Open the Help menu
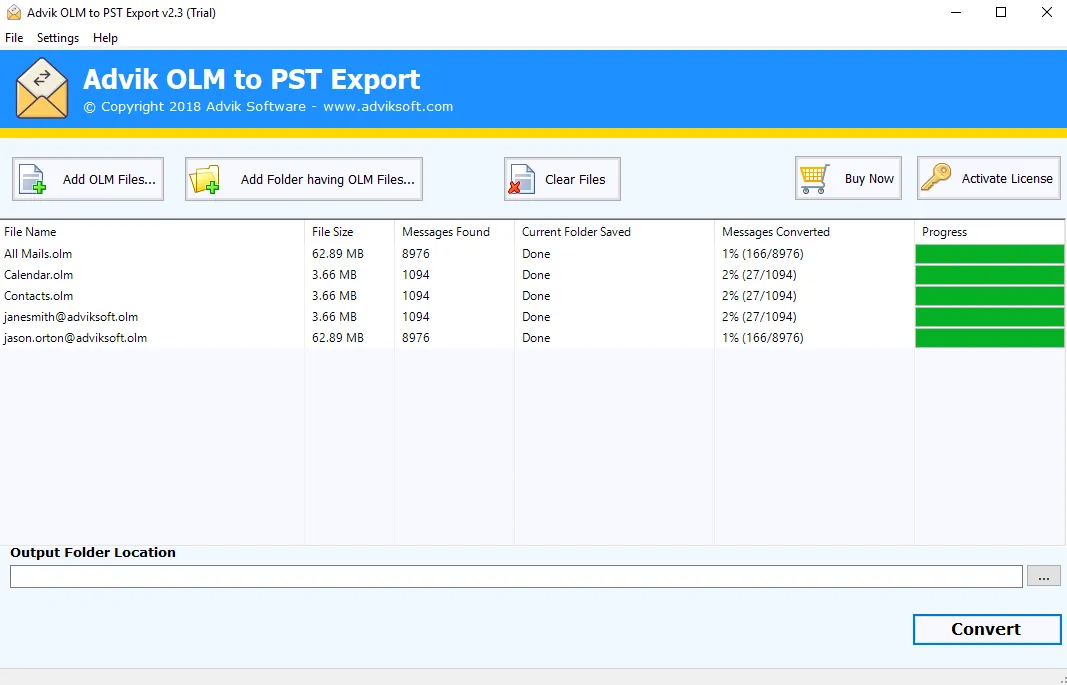This screenshot has height=685, width=1067. click(x=105, y=38)
